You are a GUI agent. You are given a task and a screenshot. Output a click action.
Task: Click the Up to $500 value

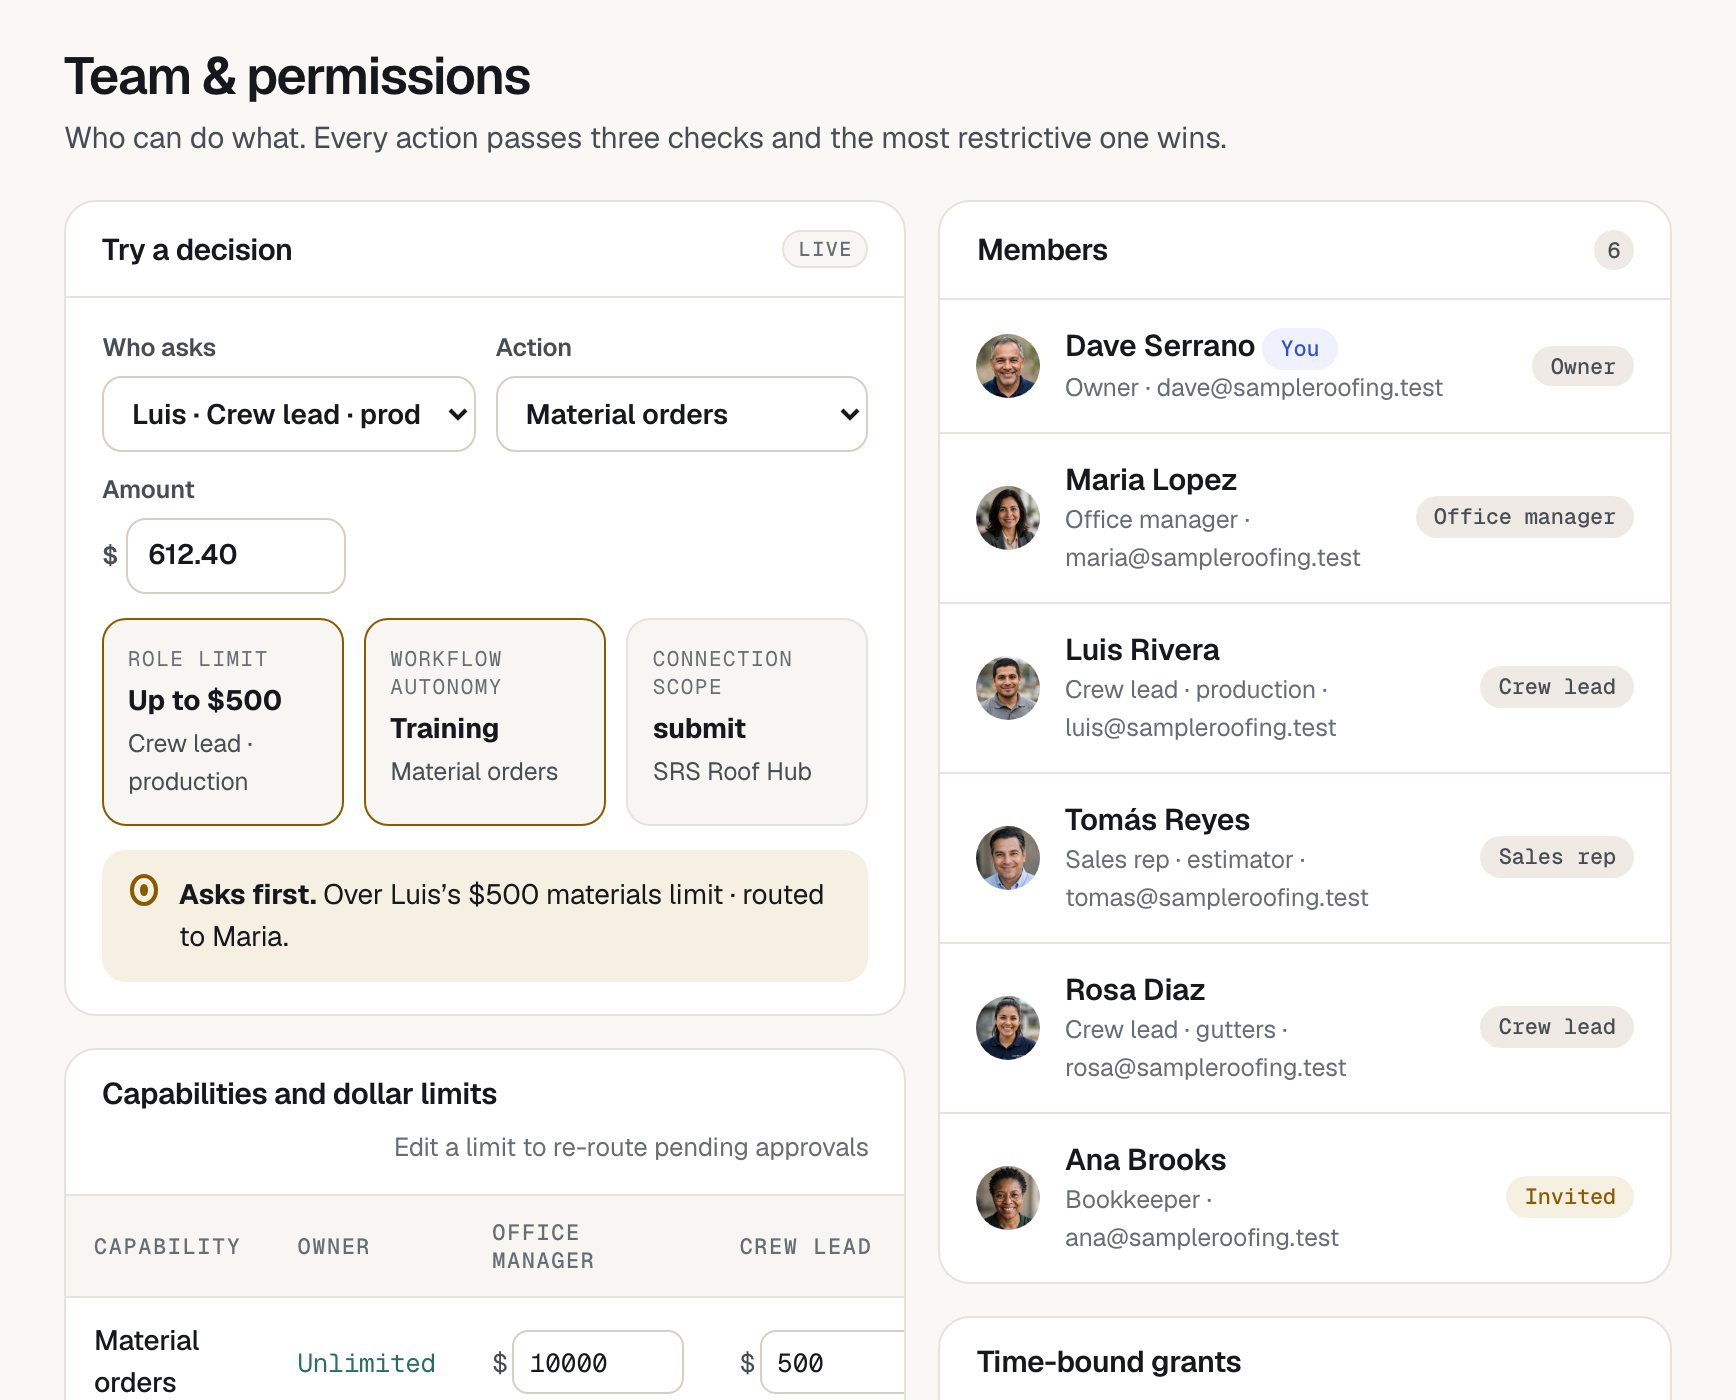[x=205, y=700]
